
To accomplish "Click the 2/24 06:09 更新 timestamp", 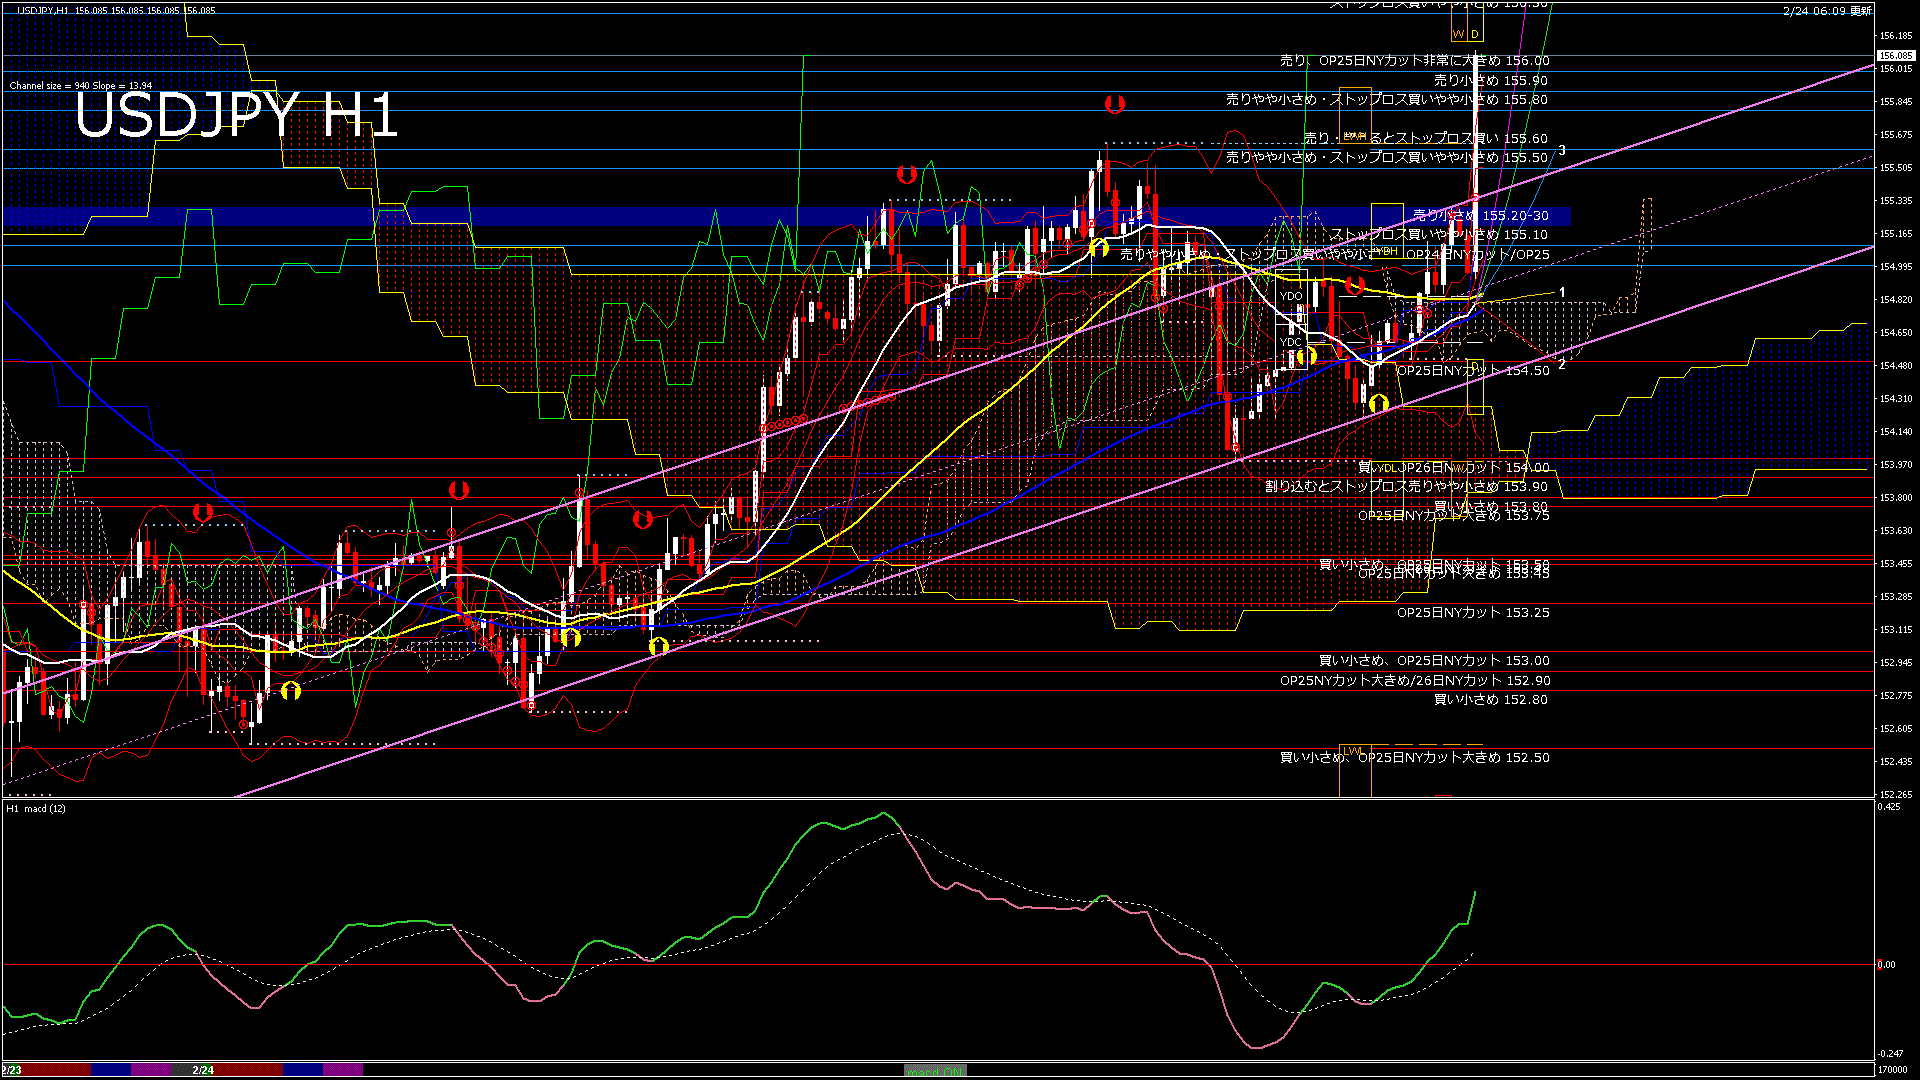I will click(x=1827, y=11).
